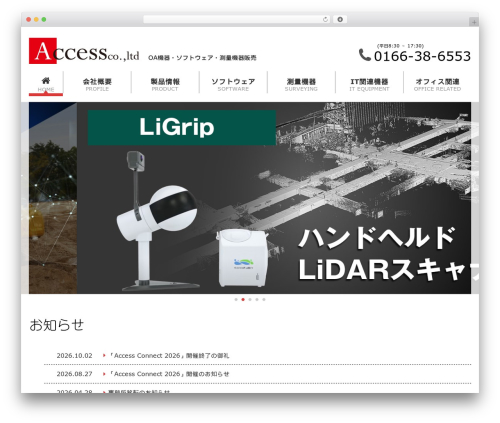The height and width of the screenshot is (423, 500).
Task: Click the phone number 0166-38-6553
Action: 422,56
